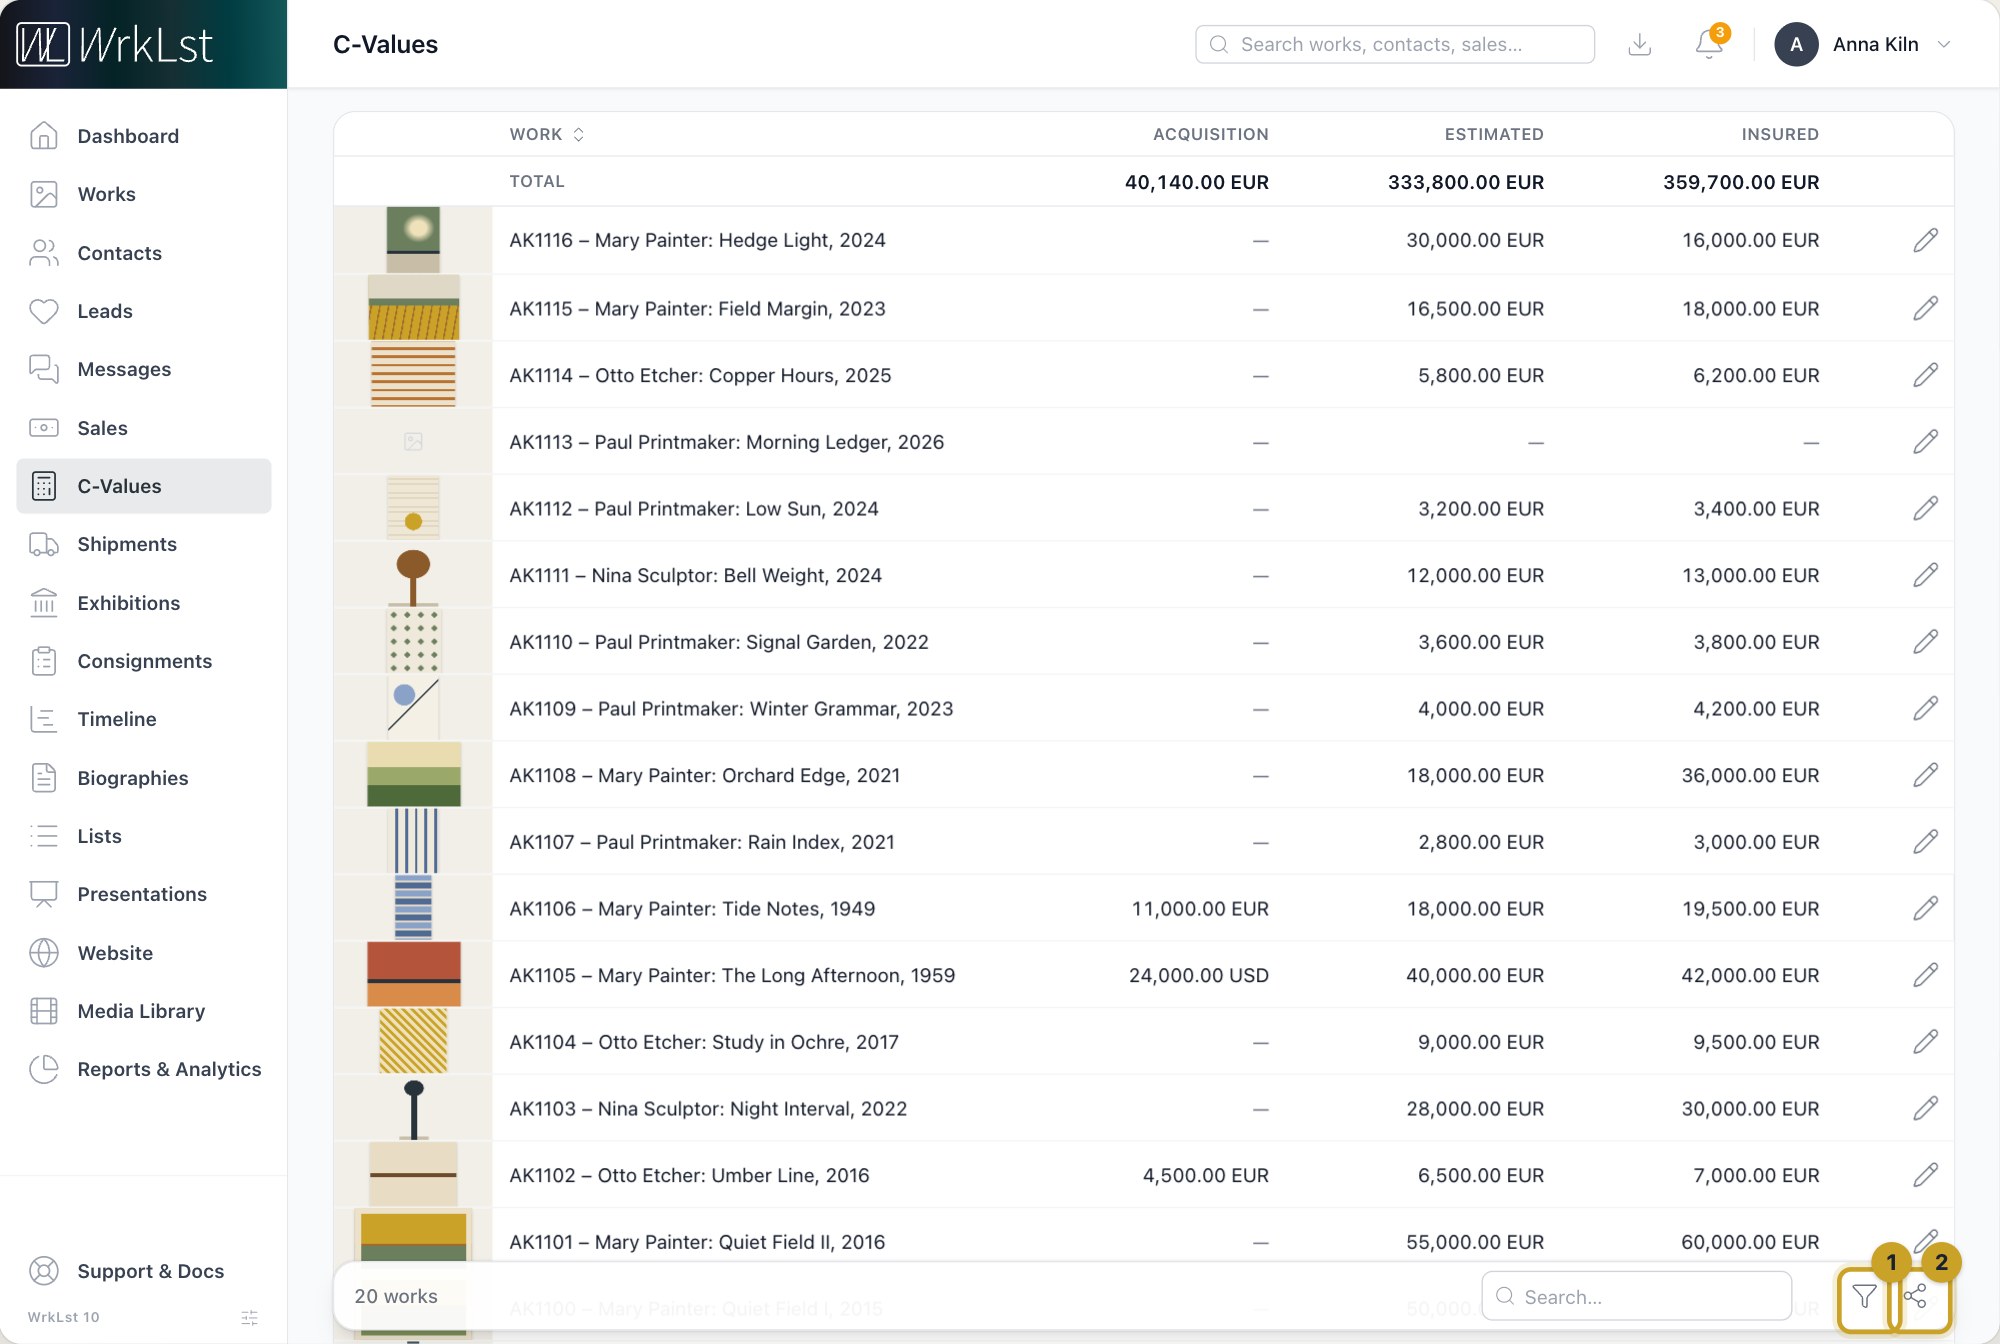Image resolution: width=2000 pixels, height=1344 pixels.
Task: Open the WrkLst logo home link
Action: click(x=115, y=44)
